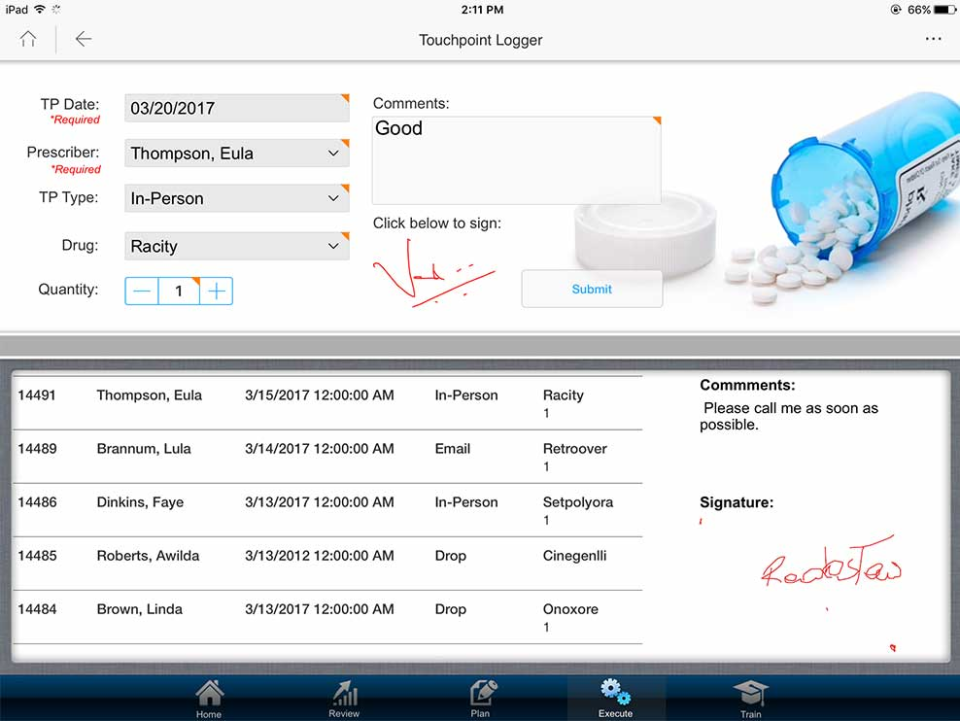Open the more options ellipsis menu
The width and height of the screenshot is (960, 721).
933,39
